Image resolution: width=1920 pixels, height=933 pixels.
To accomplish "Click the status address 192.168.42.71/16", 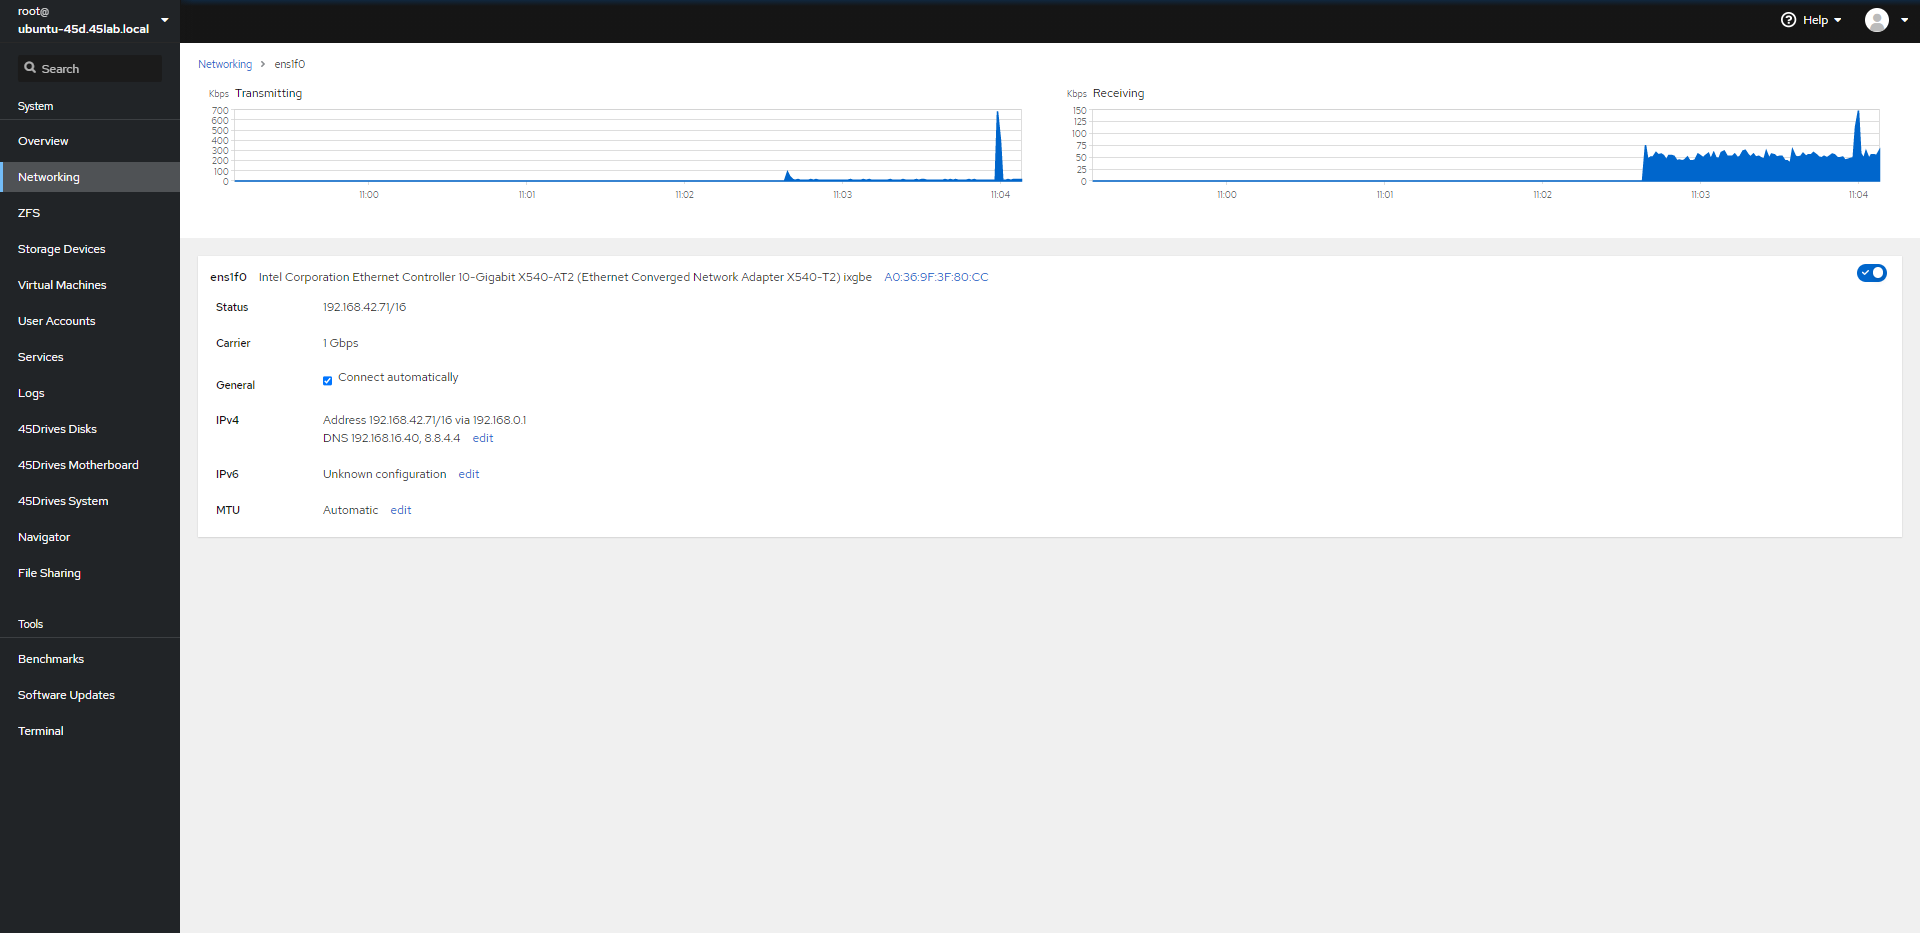I will (x=365, y=307).
